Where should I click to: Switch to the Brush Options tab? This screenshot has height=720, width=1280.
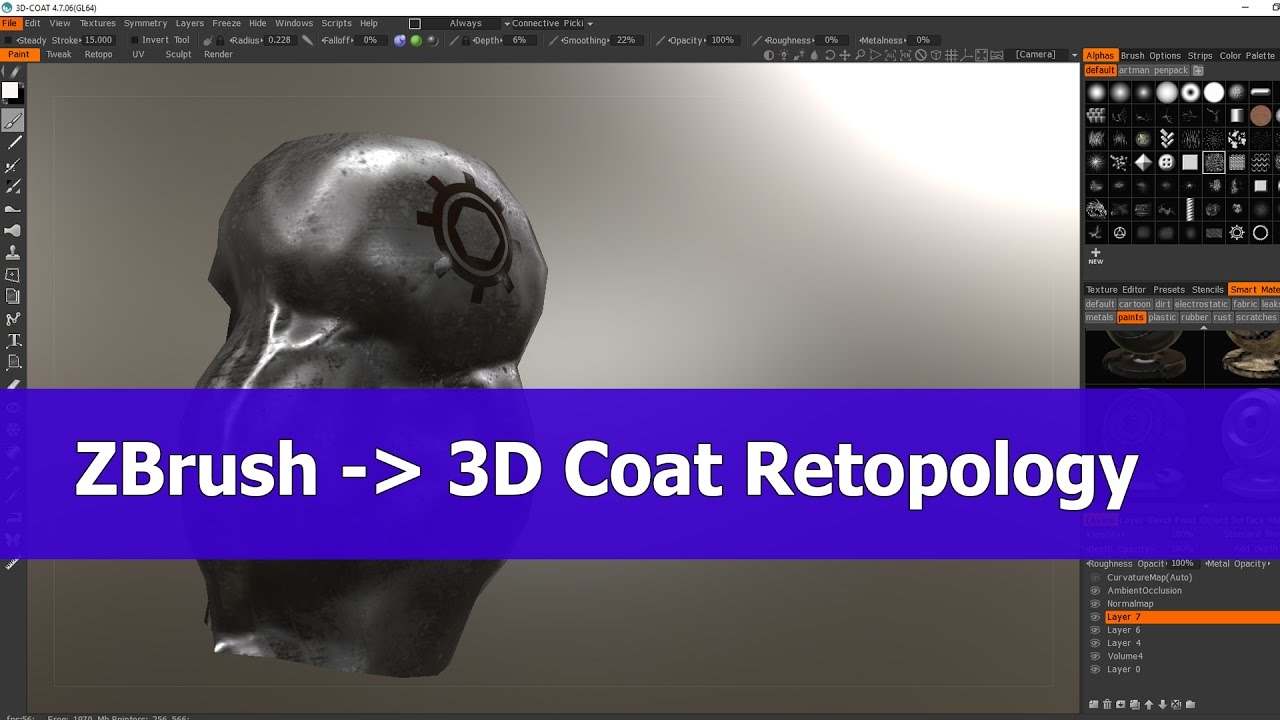[x=1150, y=56]
